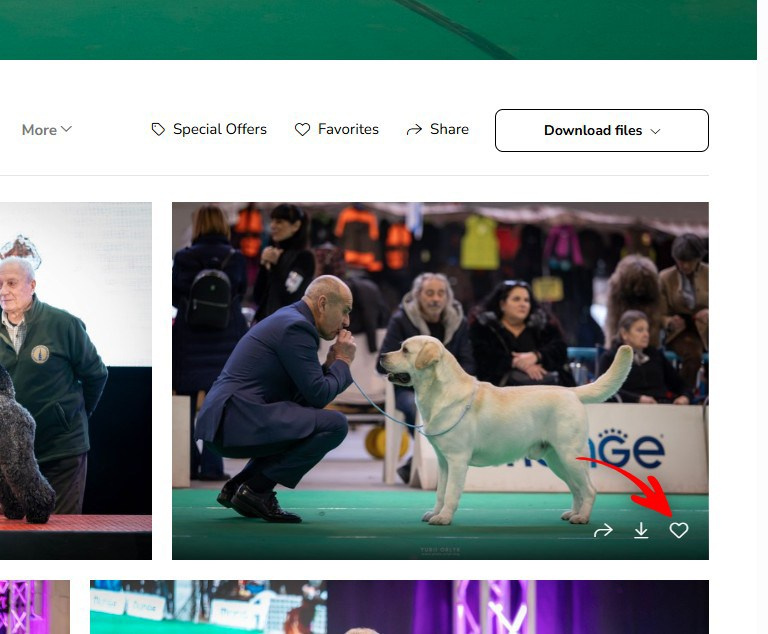
Task: Click the share arrow icon on Labrador photo
Action: tap(602, 531)
